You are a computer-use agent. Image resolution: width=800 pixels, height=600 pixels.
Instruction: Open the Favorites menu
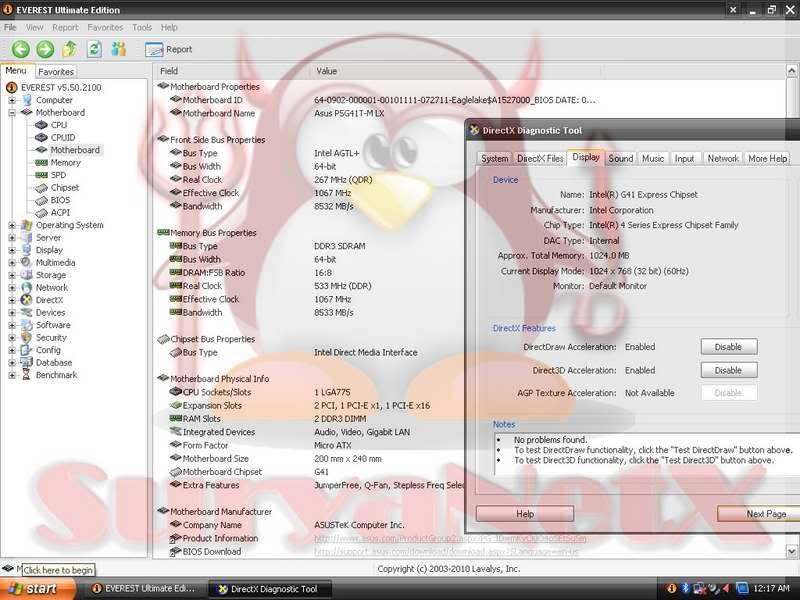click(x=105, y=28)
